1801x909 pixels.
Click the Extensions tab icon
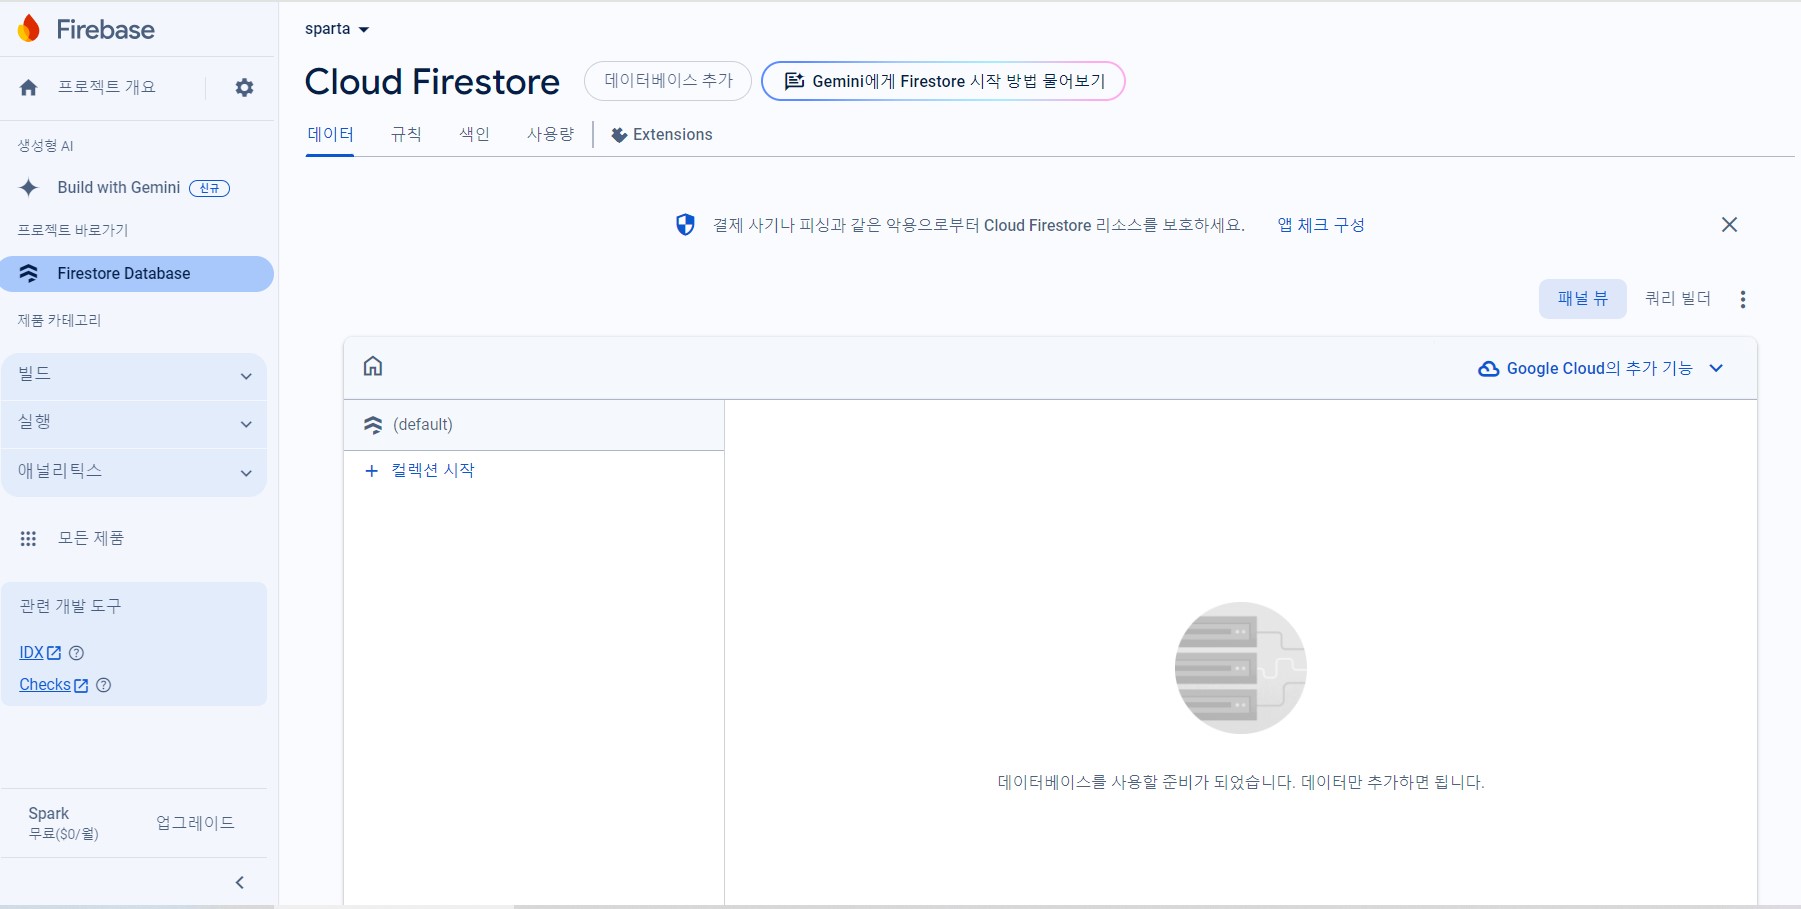coord(619,135)
